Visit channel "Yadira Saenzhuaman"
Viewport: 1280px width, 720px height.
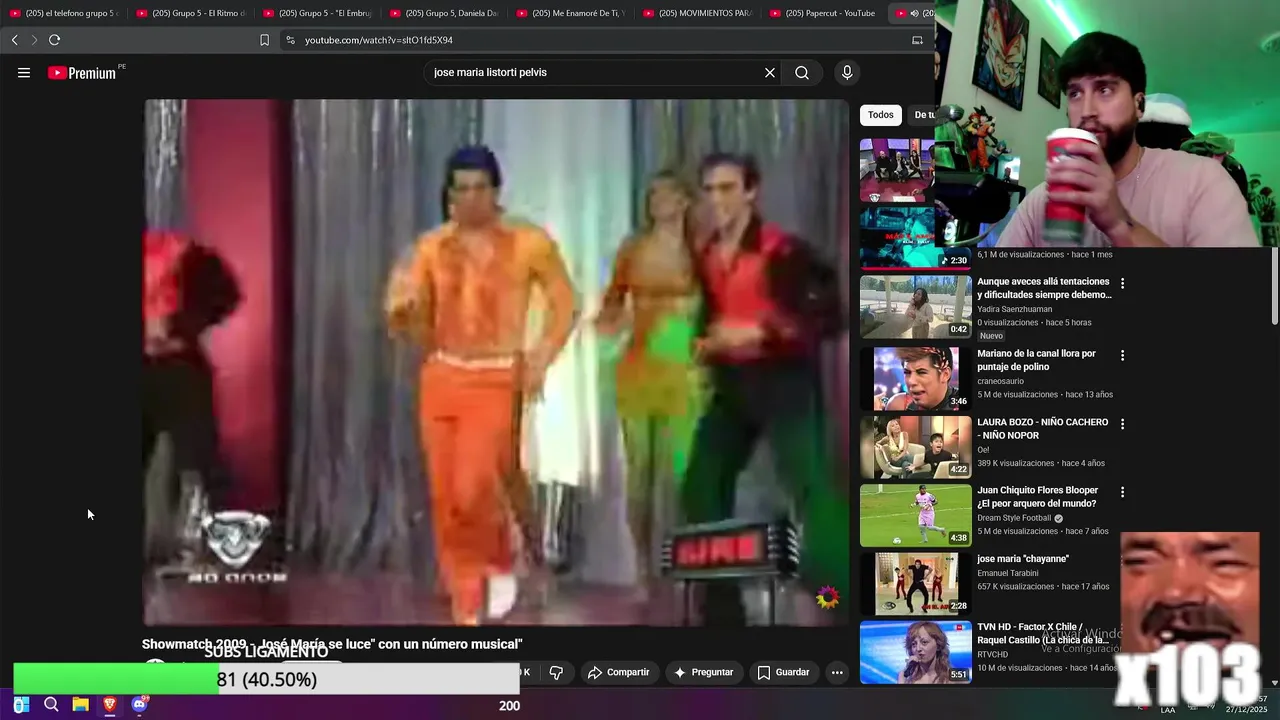click(1014, 309)
